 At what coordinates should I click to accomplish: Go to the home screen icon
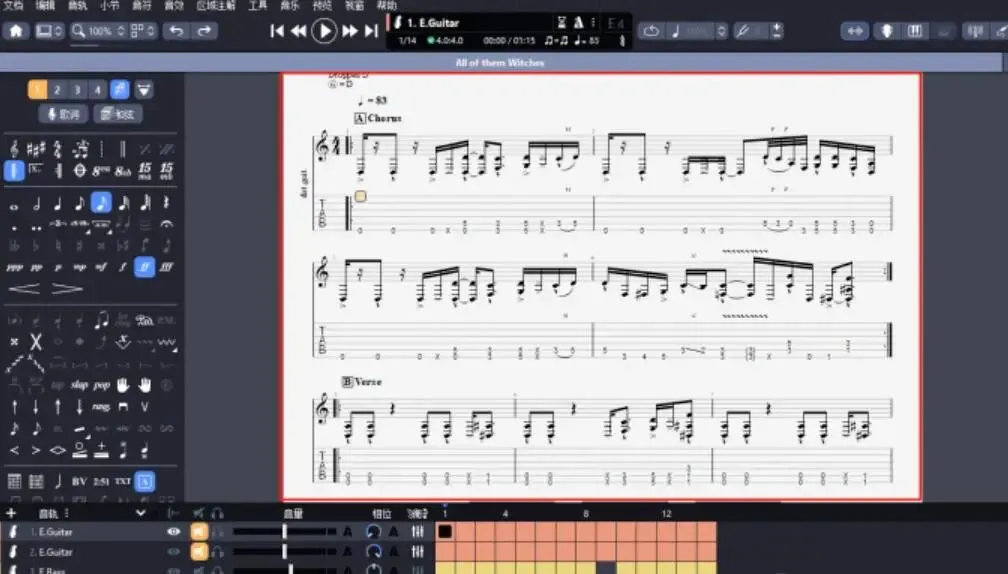click(15, 31)
